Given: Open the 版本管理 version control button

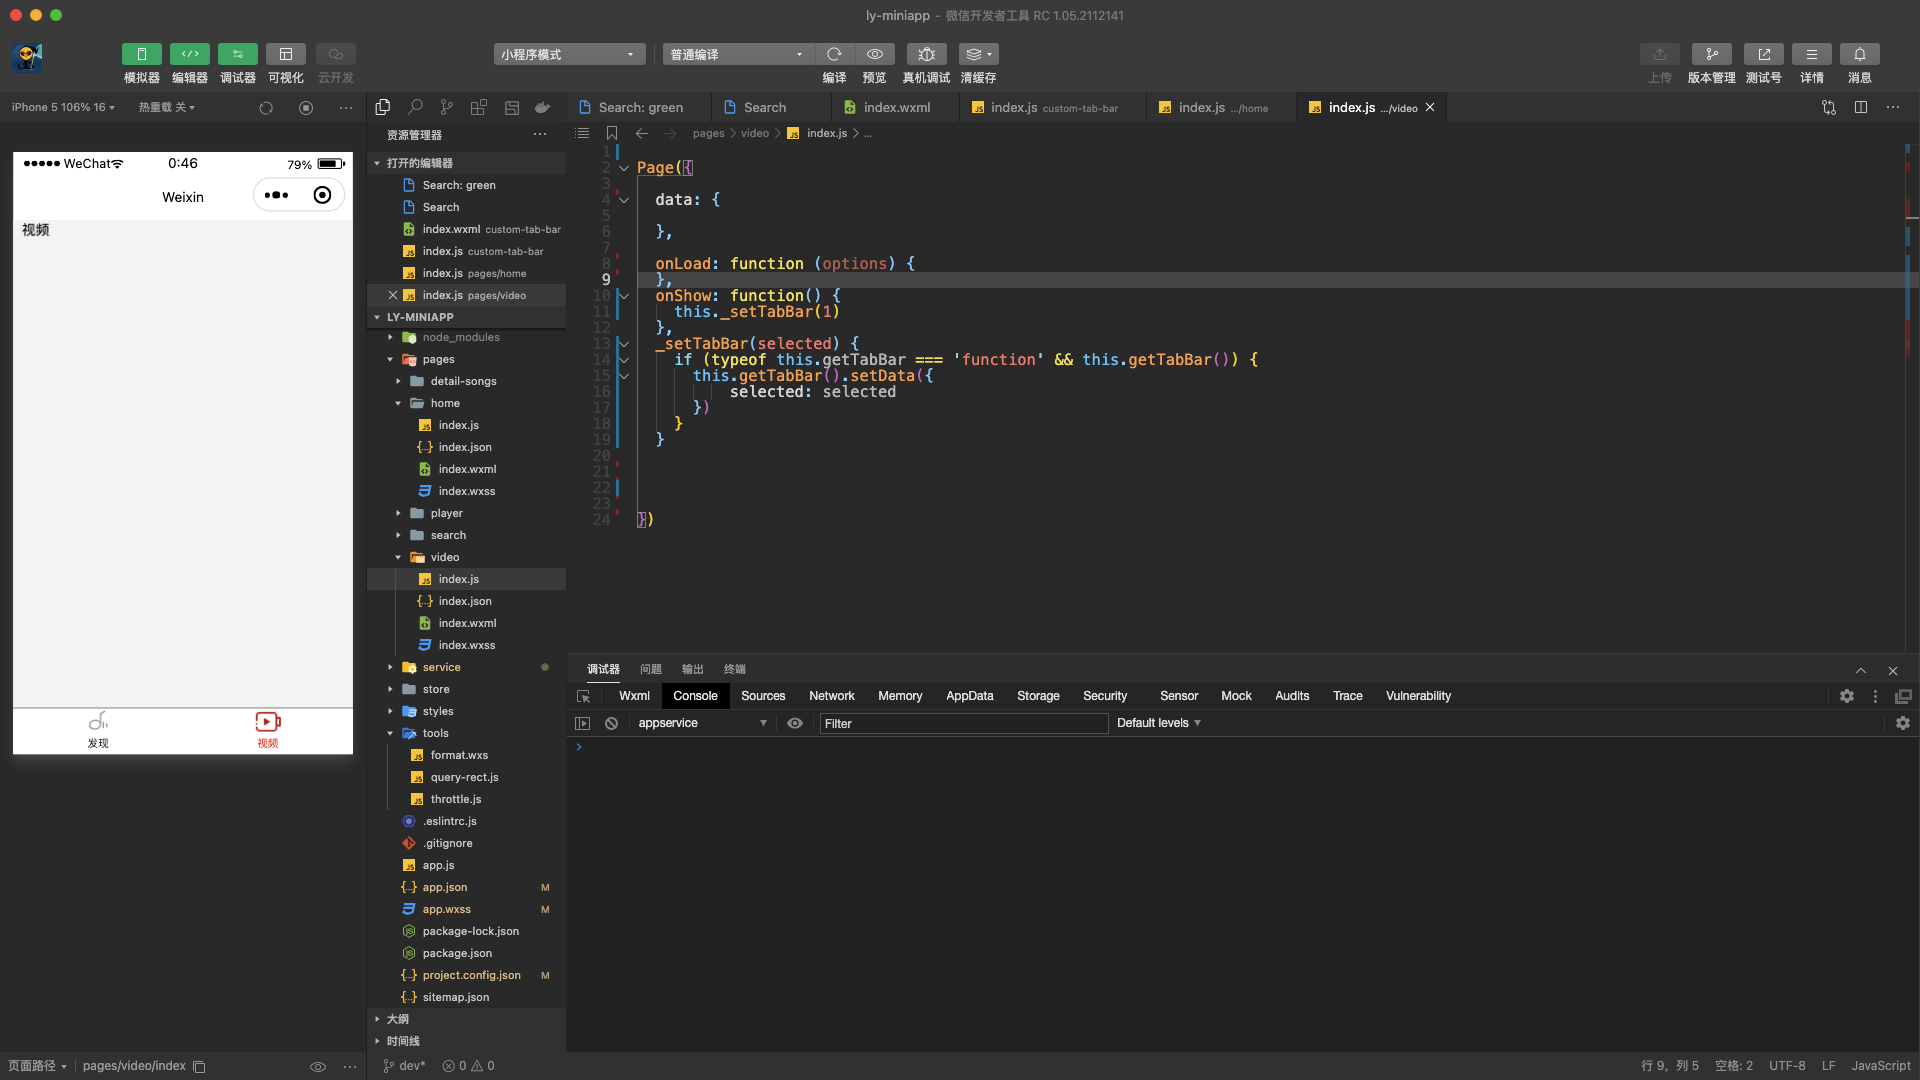Looking at the screenshot, I should pyautogui.click(x=1711, y=54).
